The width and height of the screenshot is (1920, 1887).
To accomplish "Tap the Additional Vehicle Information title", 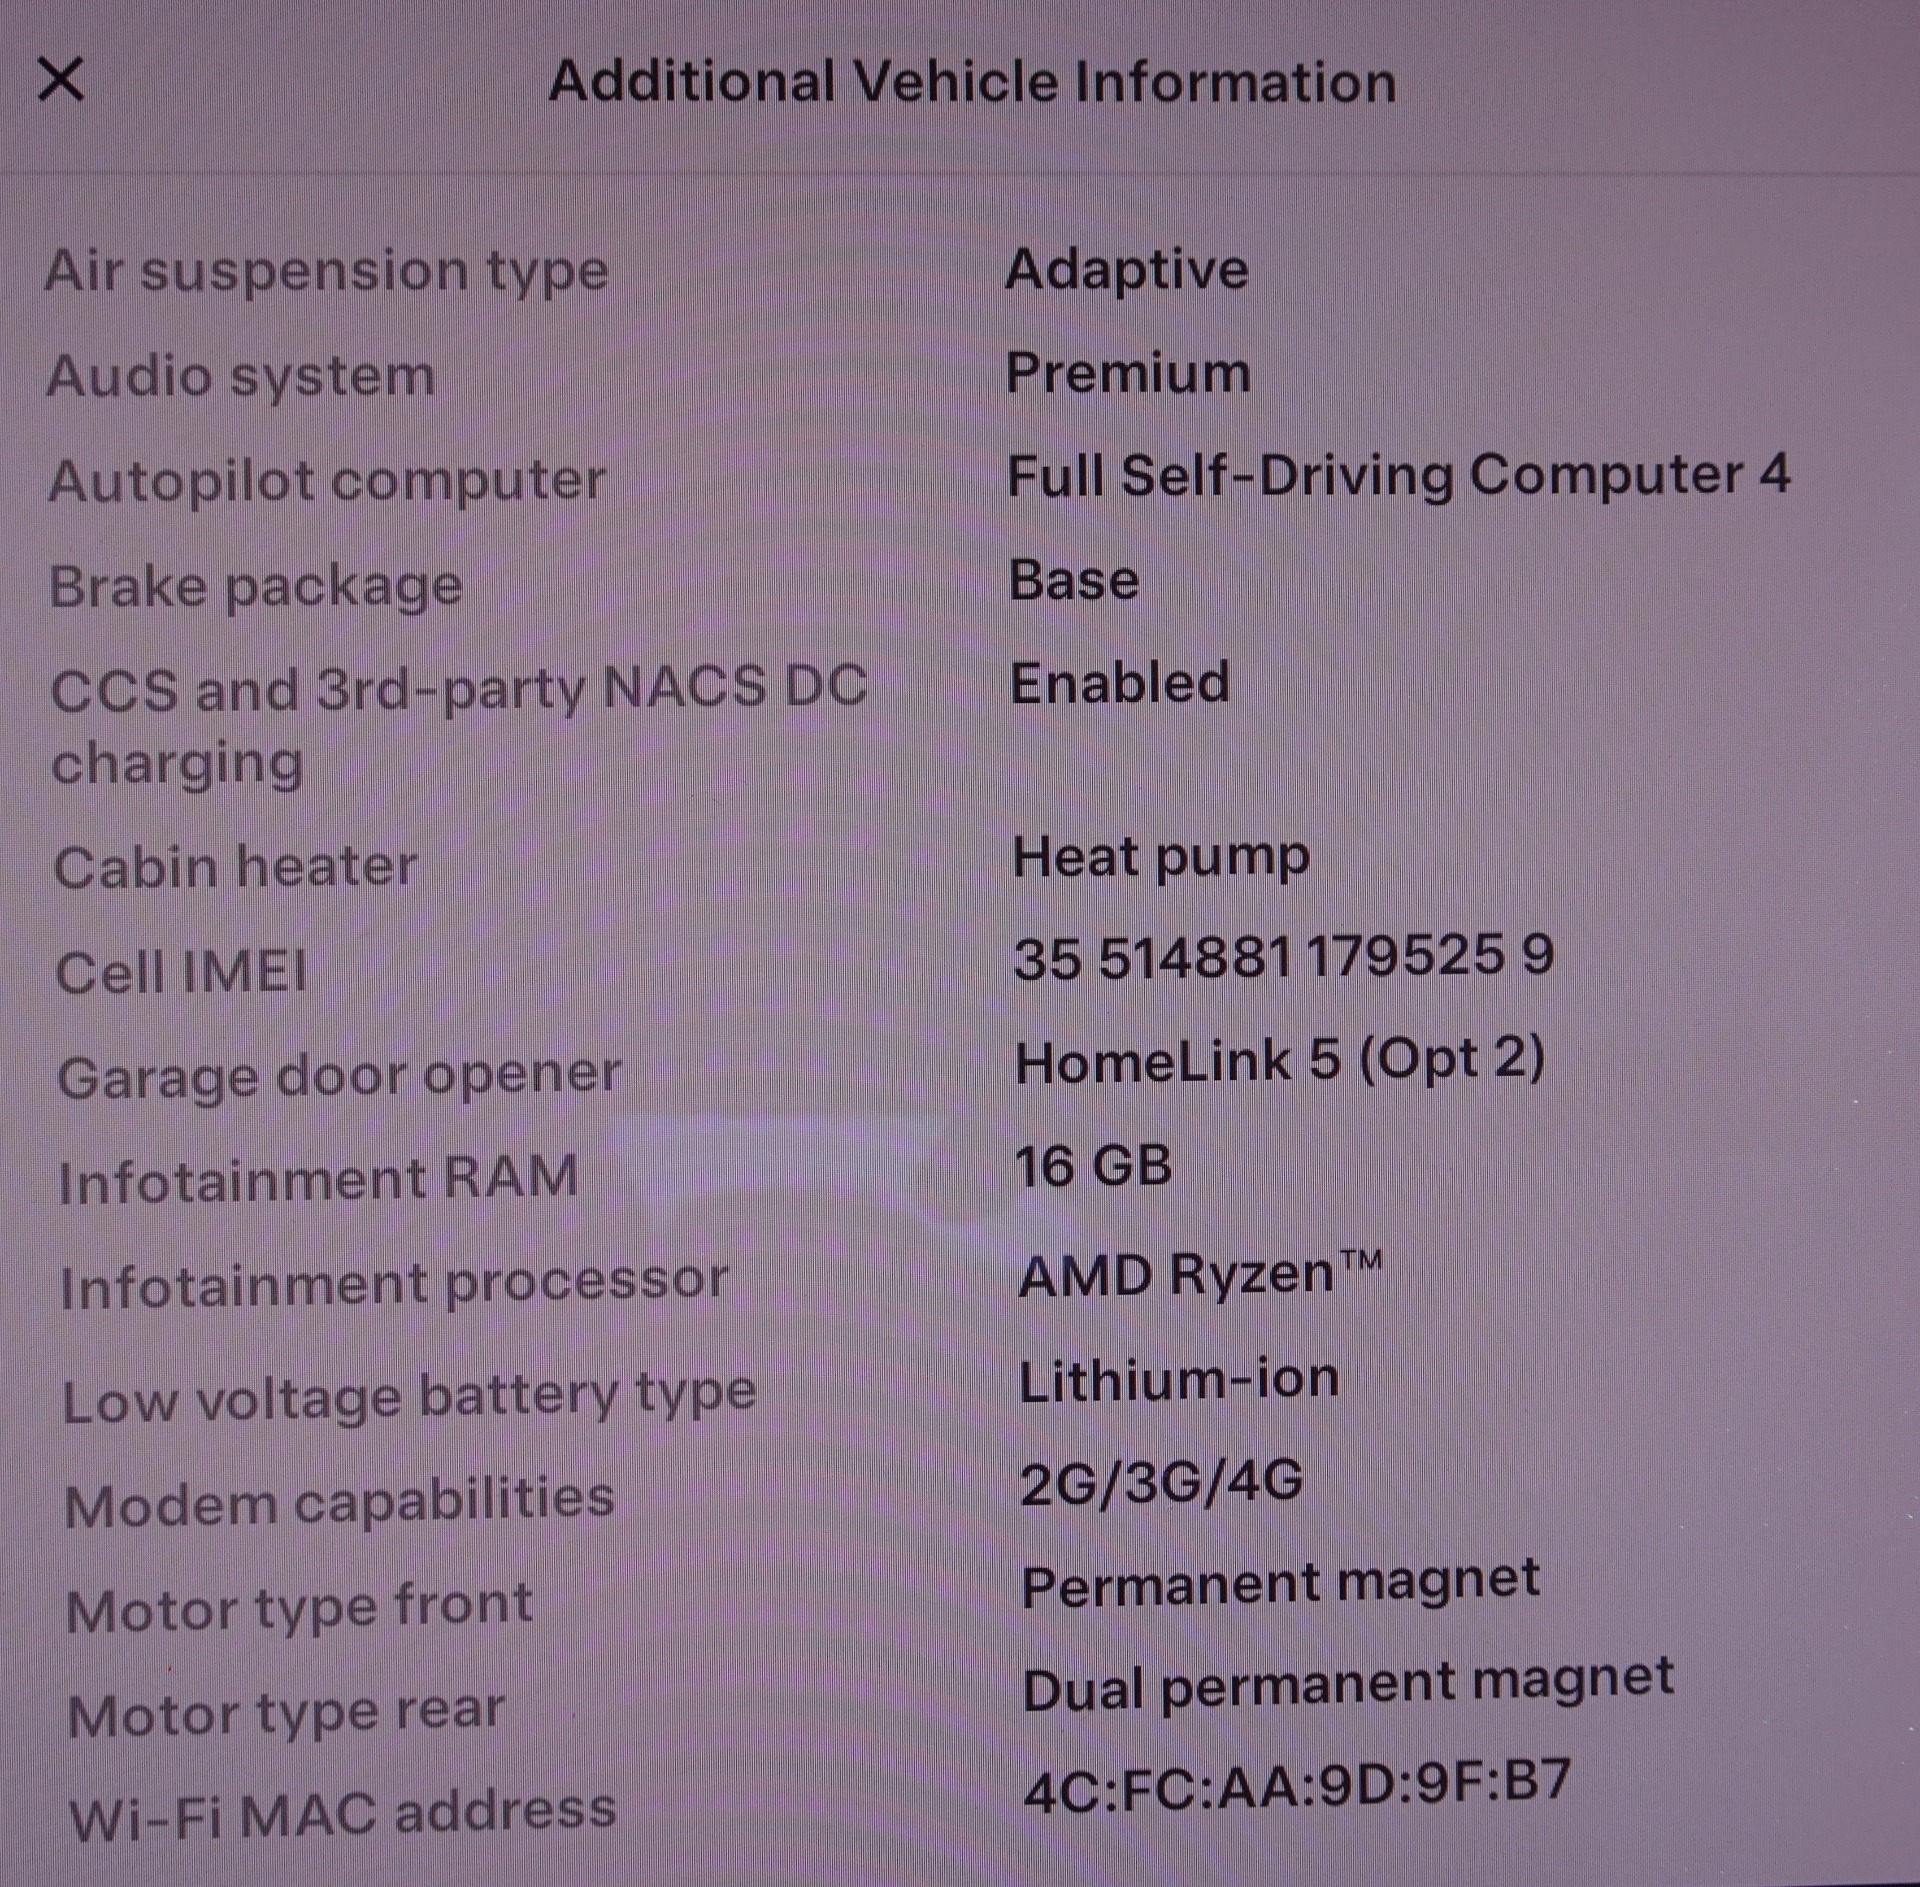I will click(x=973, y=81).
